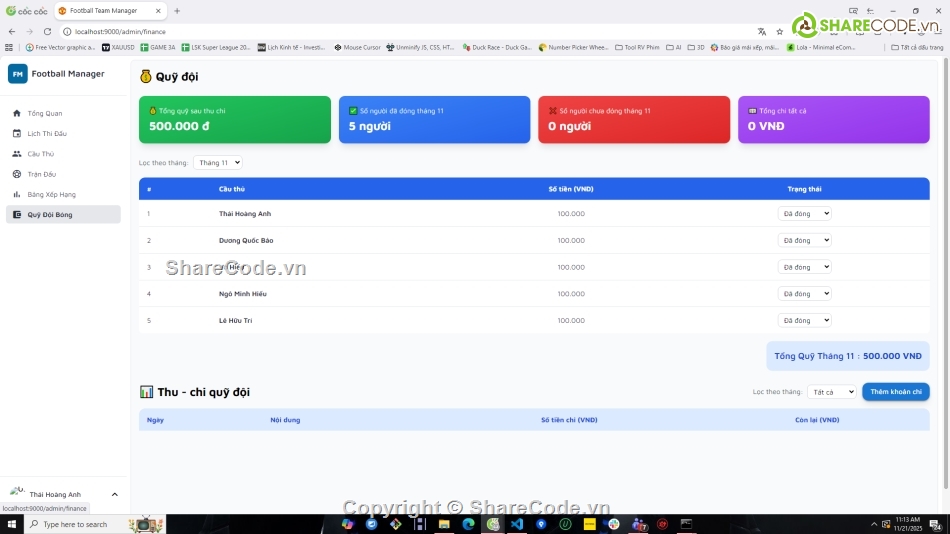Image resolution: width=950 pixels, height=534 pixels.
Task: Change payment status for Thái Hoàng Anh
Action: tap(804, 213)
